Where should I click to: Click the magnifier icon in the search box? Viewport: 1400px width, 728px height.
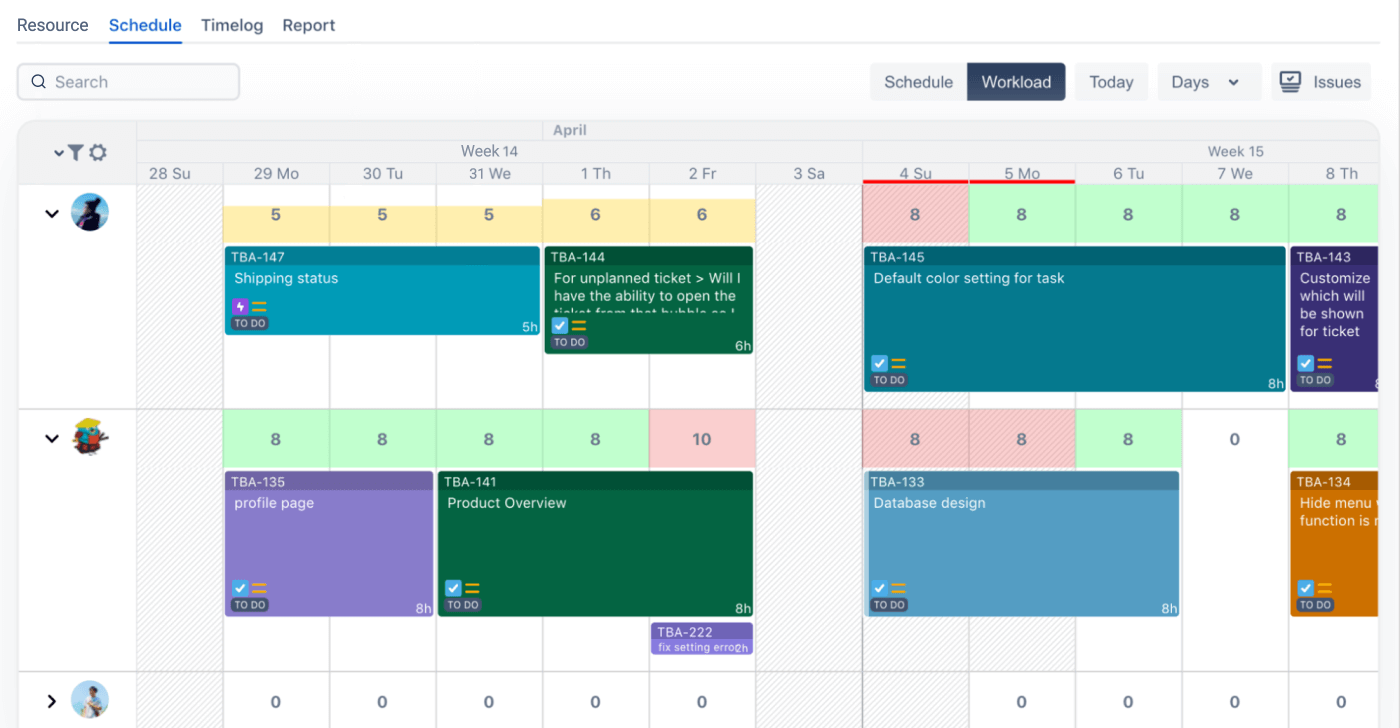(38, 81)
